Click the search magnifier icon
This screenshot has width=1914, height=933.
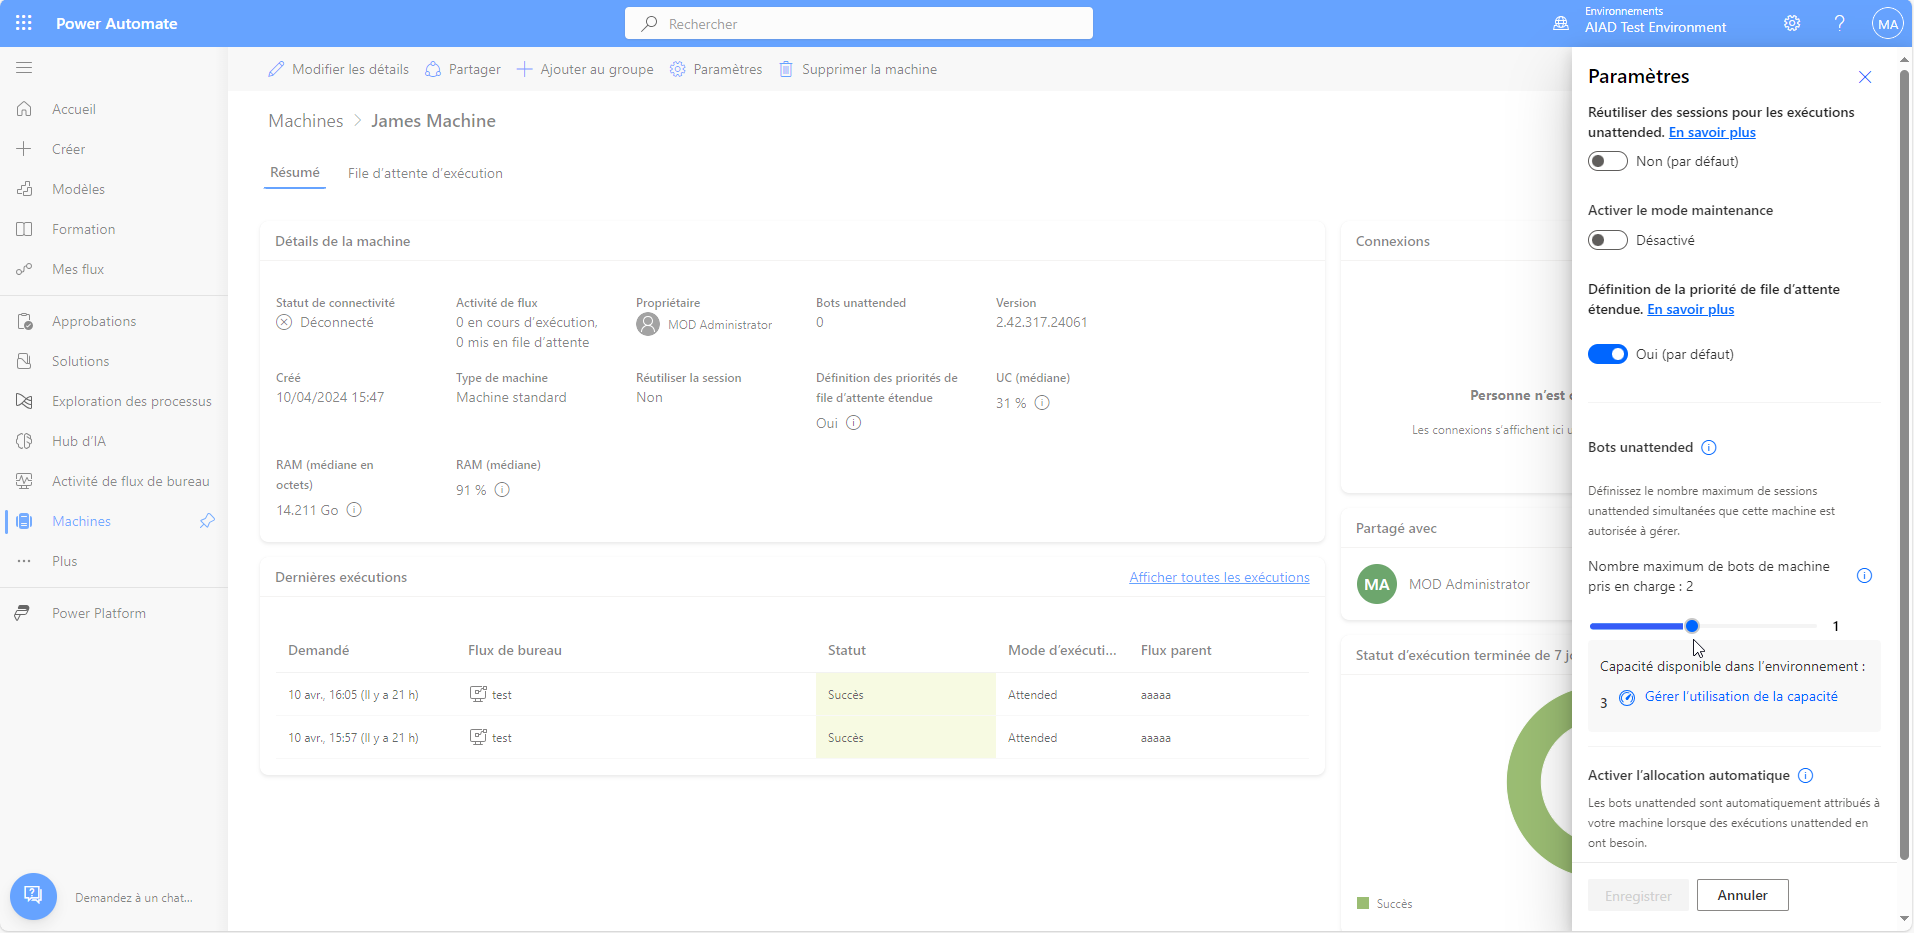coord(650,23)
